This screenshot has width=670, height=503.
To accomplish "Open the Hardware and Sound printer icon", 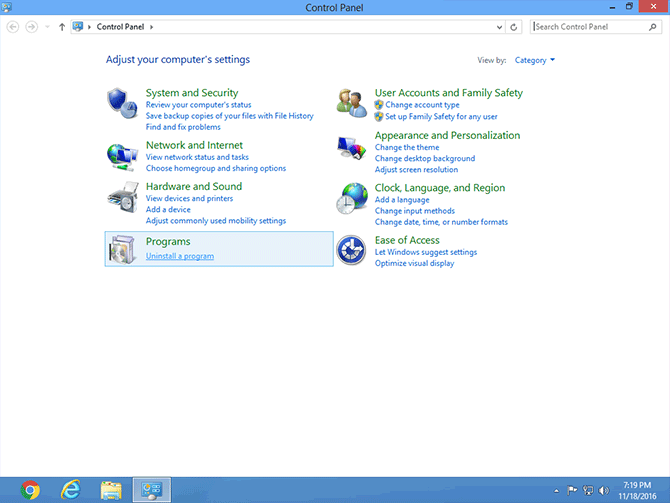I will (x=123, y=197).
